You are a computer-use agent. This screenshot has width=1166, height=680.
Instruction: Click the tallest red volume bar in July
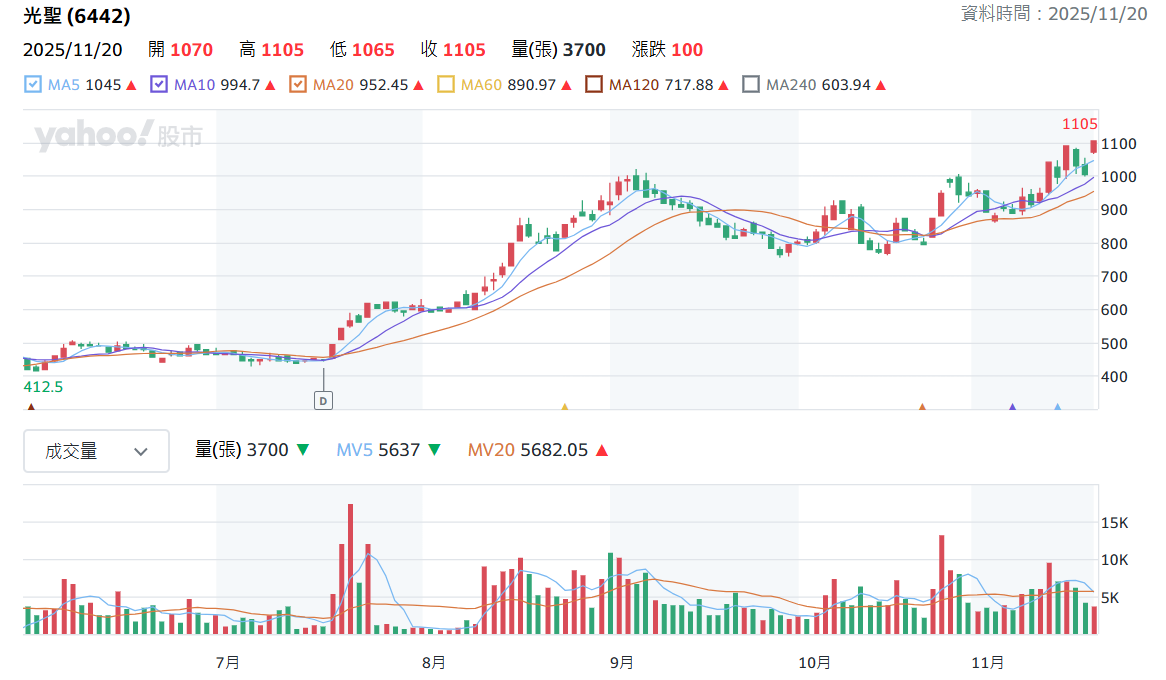tap(350, 569)
